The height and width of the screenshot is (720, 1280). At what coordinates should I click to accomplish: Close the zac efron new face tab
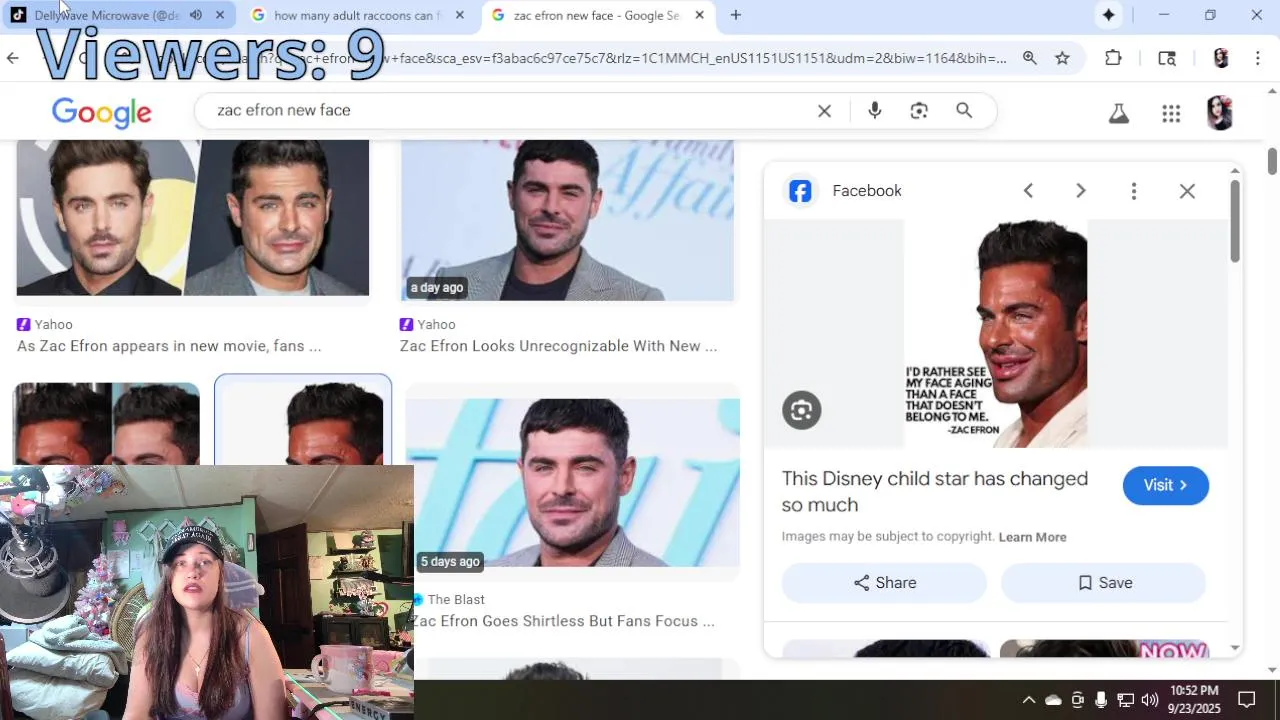coord(699,15)
